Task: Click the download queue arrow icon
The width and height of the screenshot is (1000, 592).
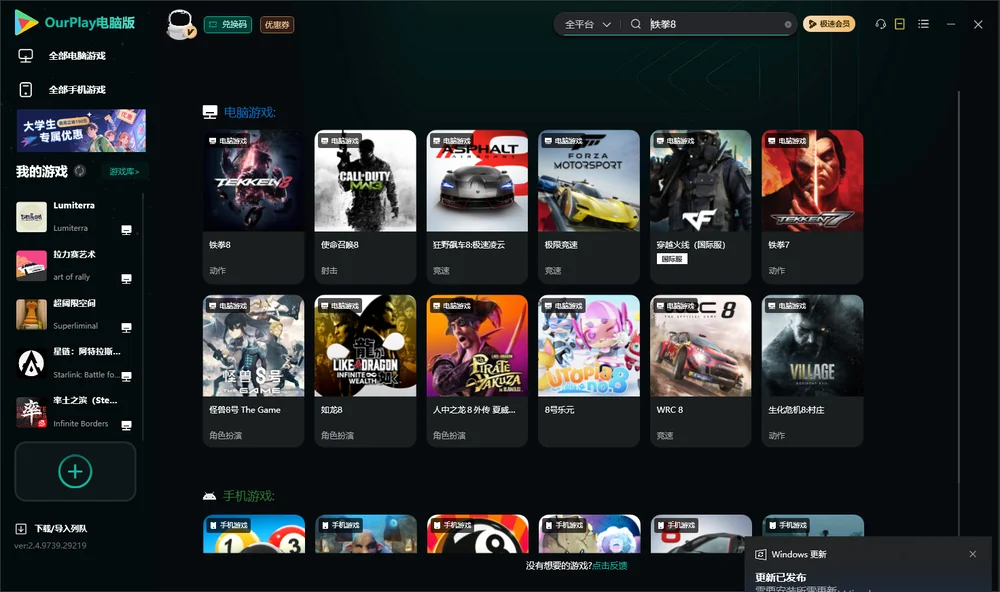Action: (x=21, y=529)
